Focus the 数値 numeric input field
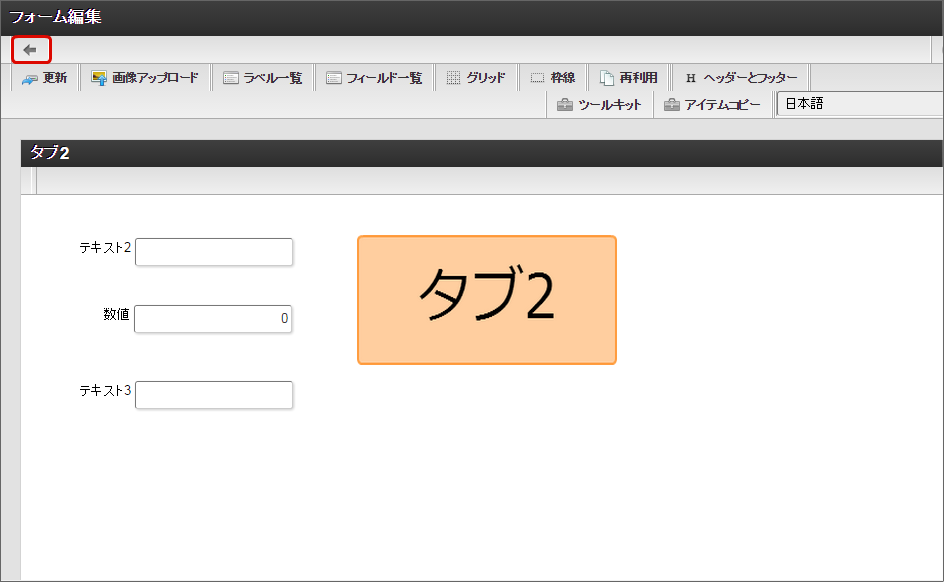This screenshot has width=944, height=582. pos(213,318)
